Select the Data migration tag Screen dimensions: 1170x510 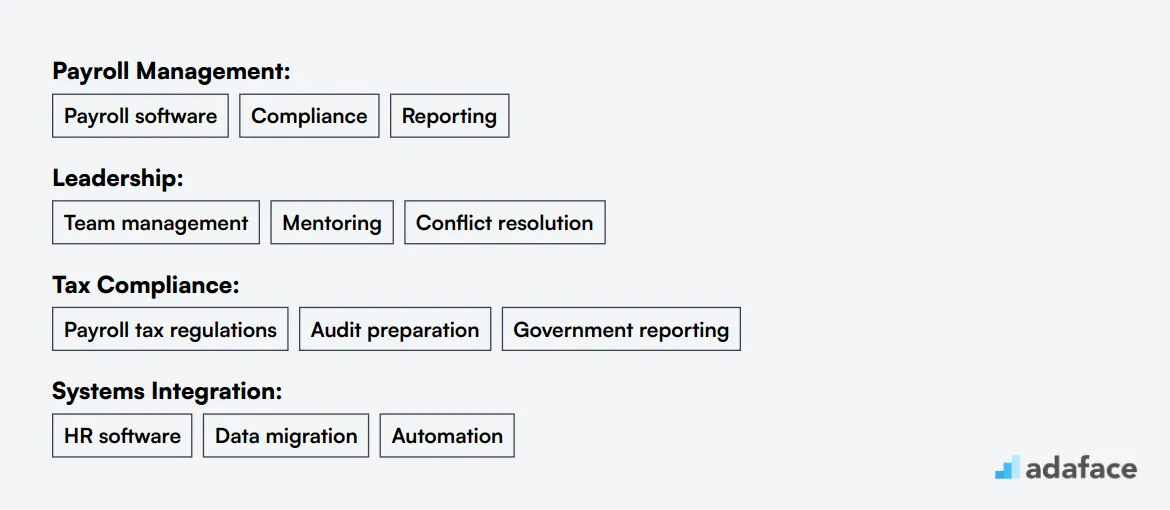pyautogui.click(x=286, y=436)
